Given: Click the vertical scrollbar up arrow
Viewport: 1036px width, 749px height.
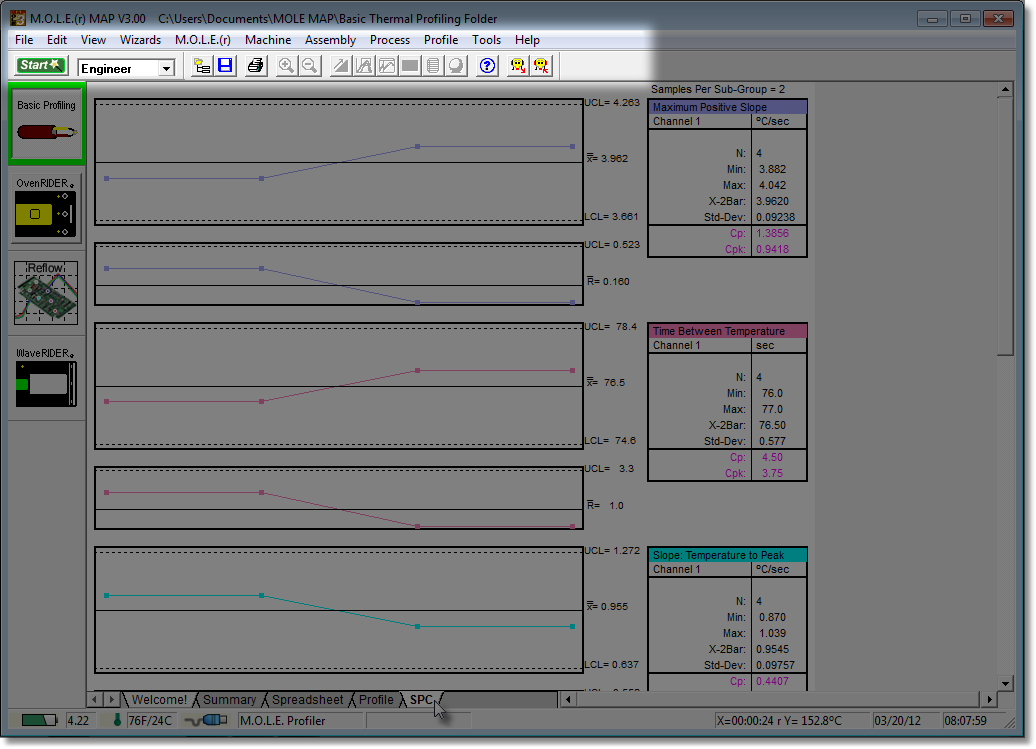Looking at the screenshot, I should [1005, 89].
